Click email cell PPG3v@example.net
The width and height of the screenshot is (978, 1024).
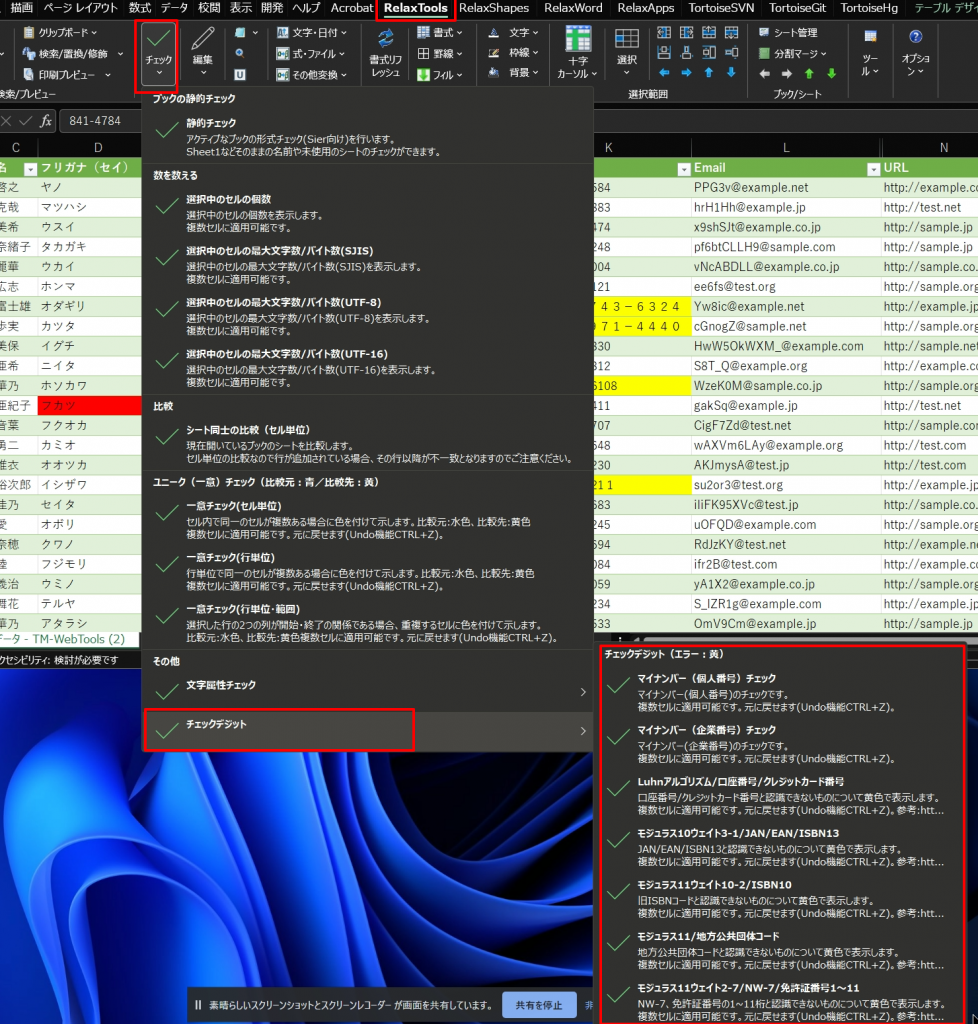click(786, 187)
